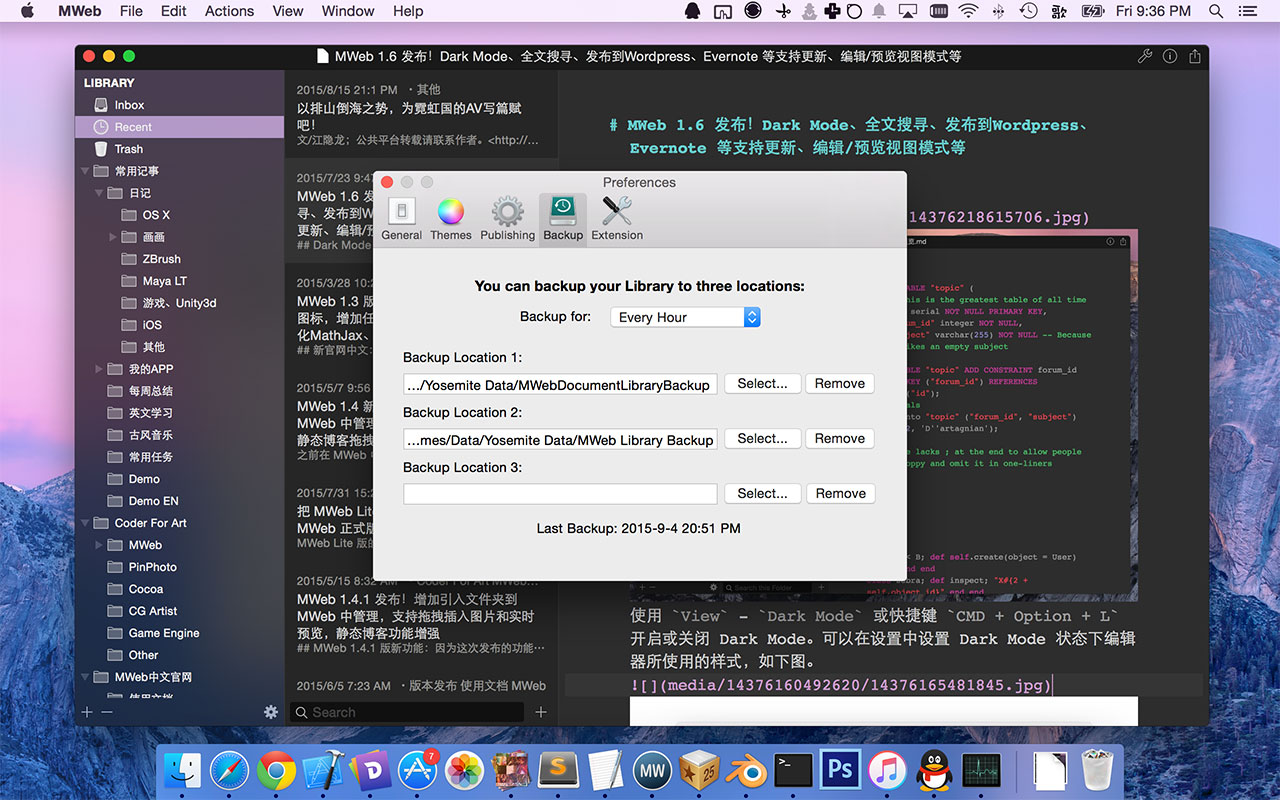1280x800 pixels.
Task: Open the Actions menu
Action: click(x=229, y=11)
